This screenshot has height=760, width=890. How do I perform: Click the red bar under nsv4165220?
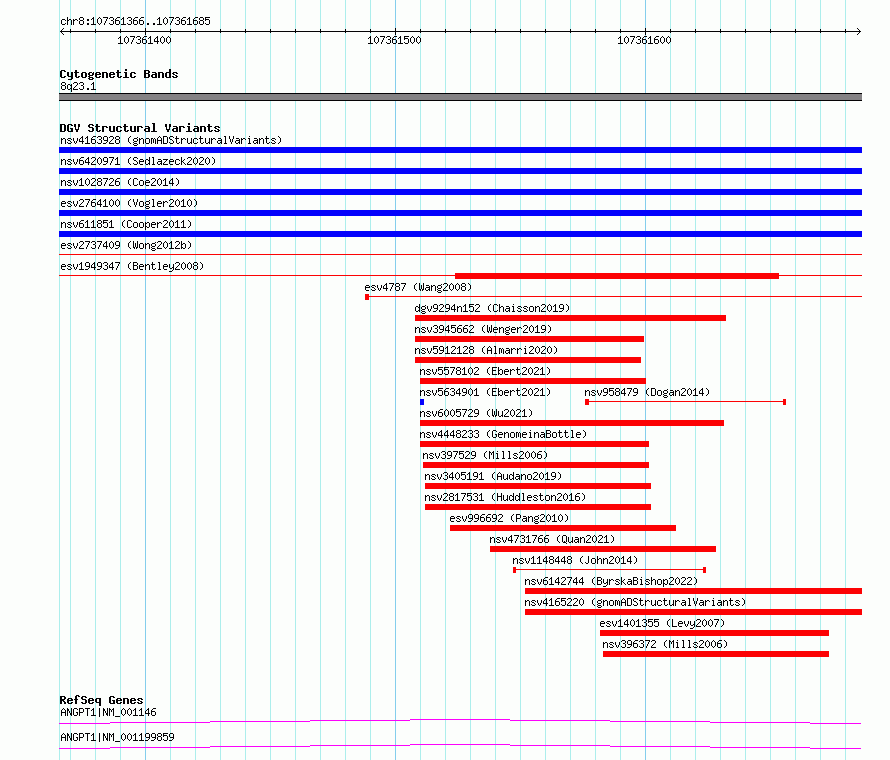click(694, 612)
